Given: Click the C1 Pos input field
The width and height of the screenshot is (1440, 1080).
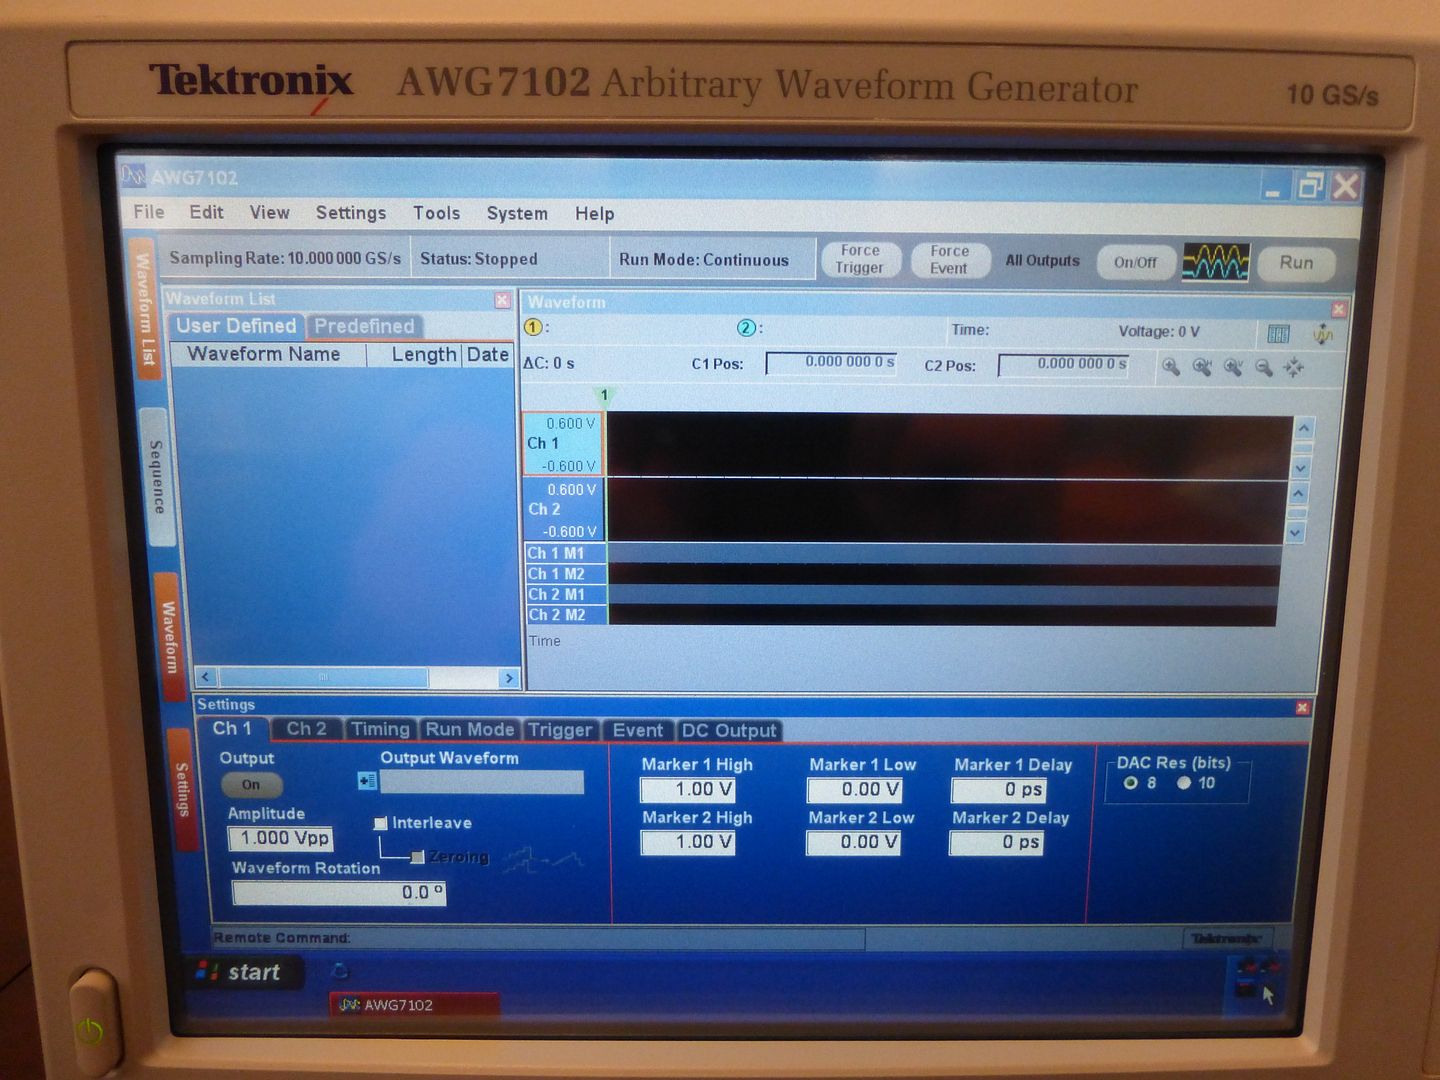Looking at the screenshot, I should (831, 362).
